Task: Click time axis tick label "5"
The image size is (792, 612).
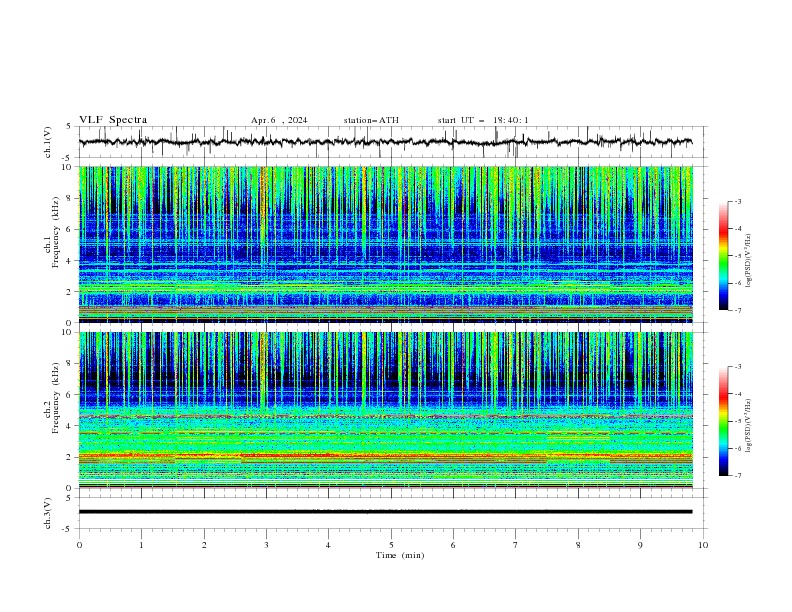Action: tap(391, 545)
